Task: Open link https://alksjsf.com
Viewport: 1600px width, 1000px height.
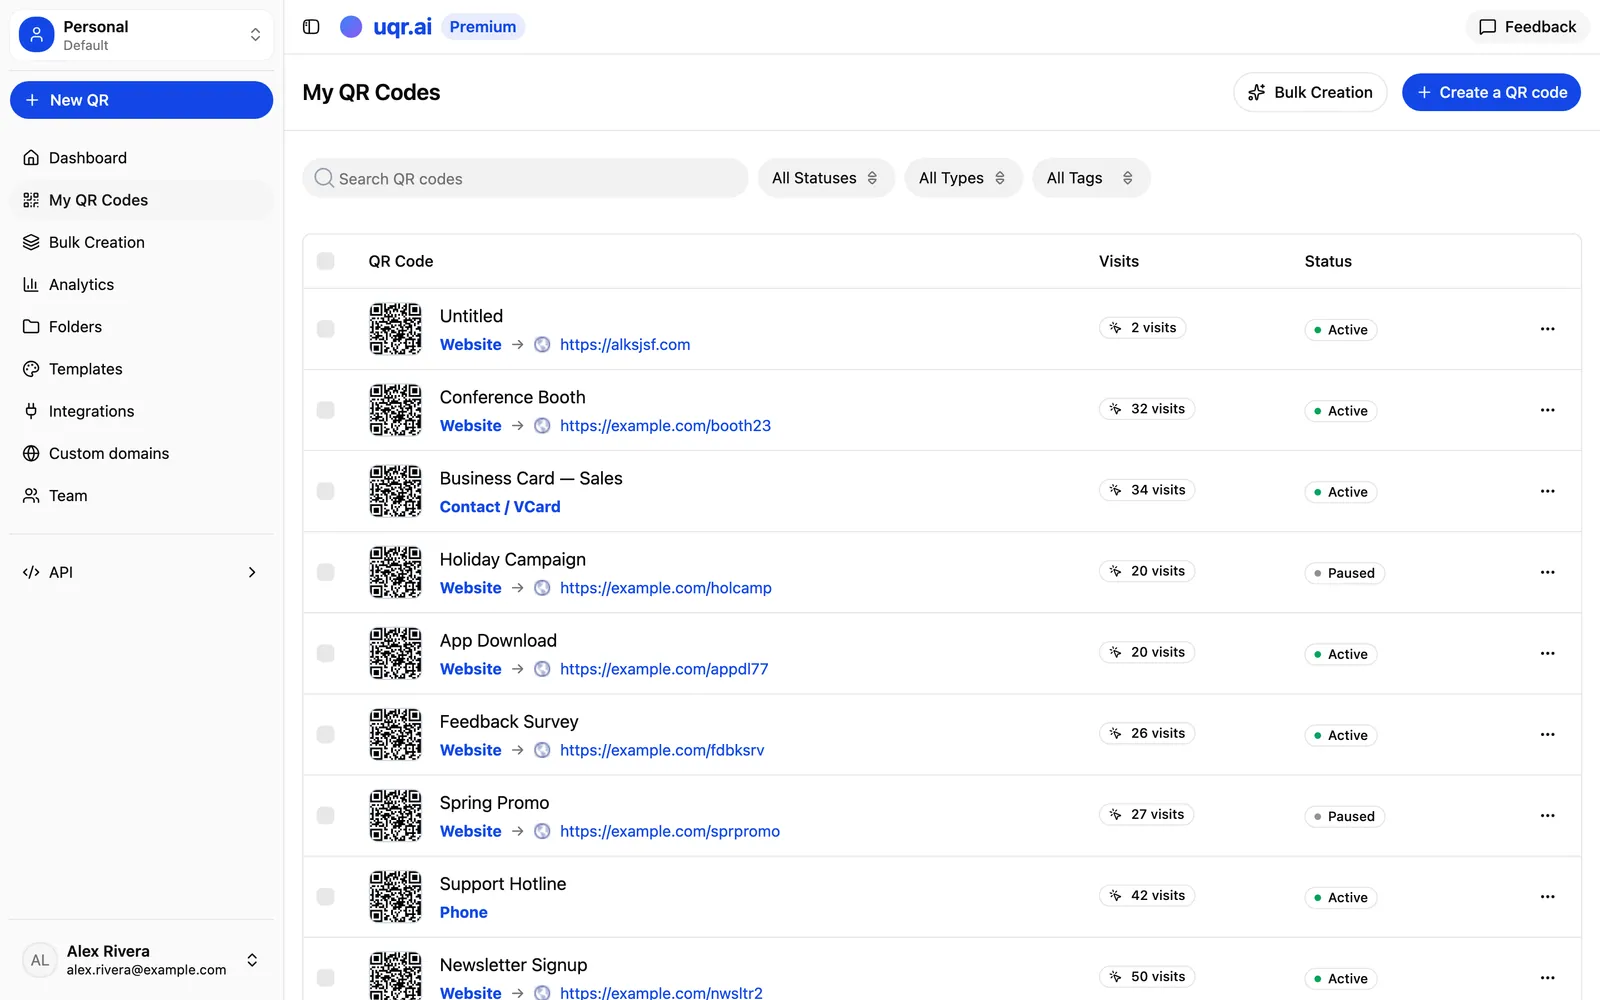Action: pyautogui.click(x=625, y=344)
